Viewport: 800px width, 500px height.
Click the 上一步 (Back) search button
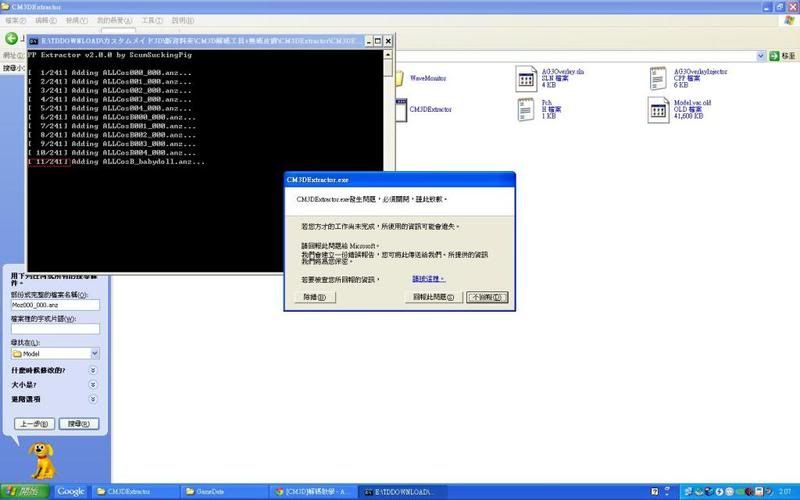pos(34,423)
